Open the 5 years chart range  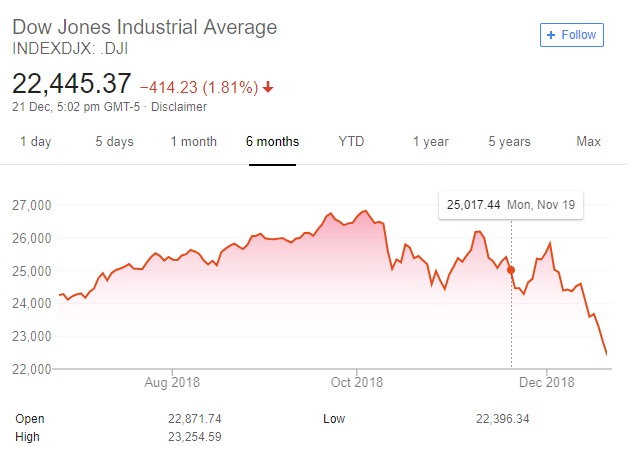coord(509,142)
